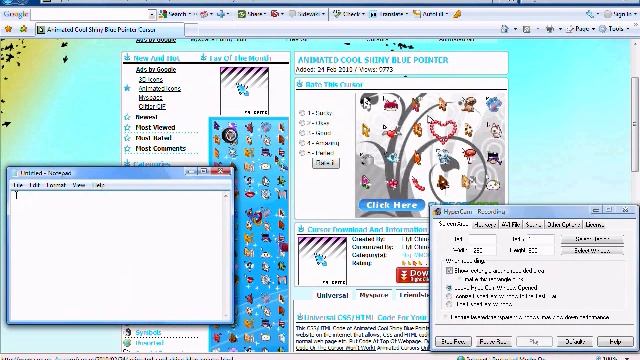The width and height of the screenshot is (640, 360).
Task: Click the blue Click Here ad button
Action: click(x=391, y=205)
